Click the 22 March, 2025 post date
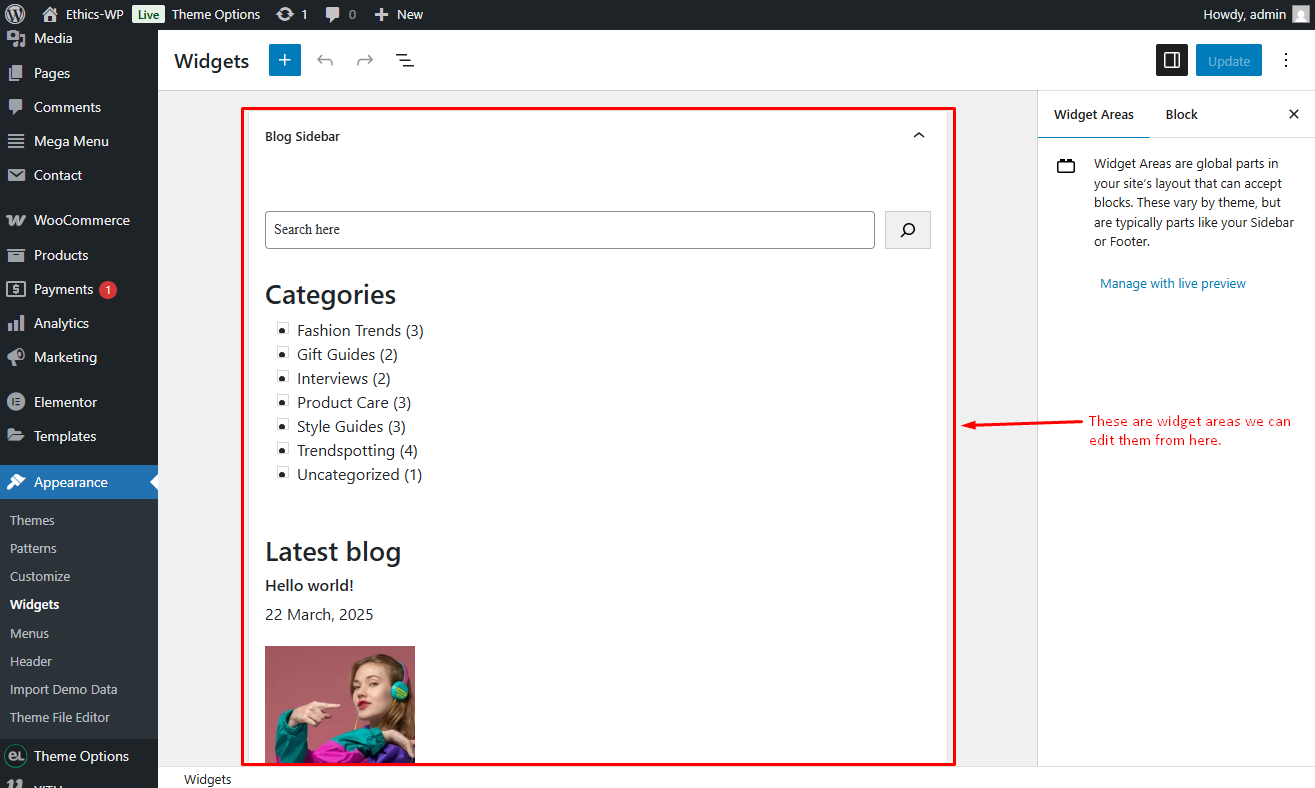1315x788 pixels. [x=319, y=614]
